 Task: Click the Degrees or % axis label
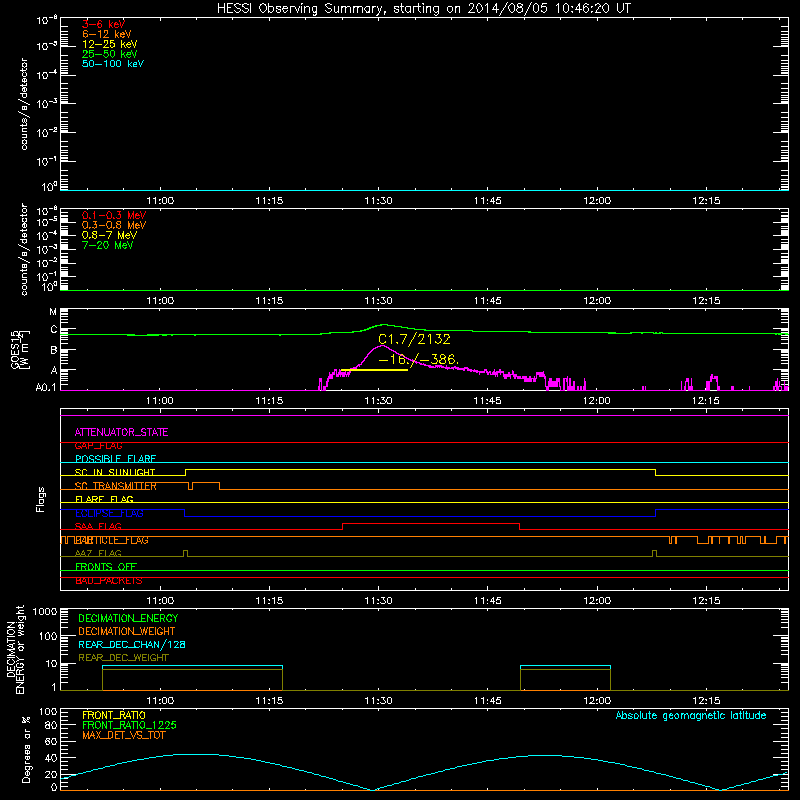pos(26,749)
